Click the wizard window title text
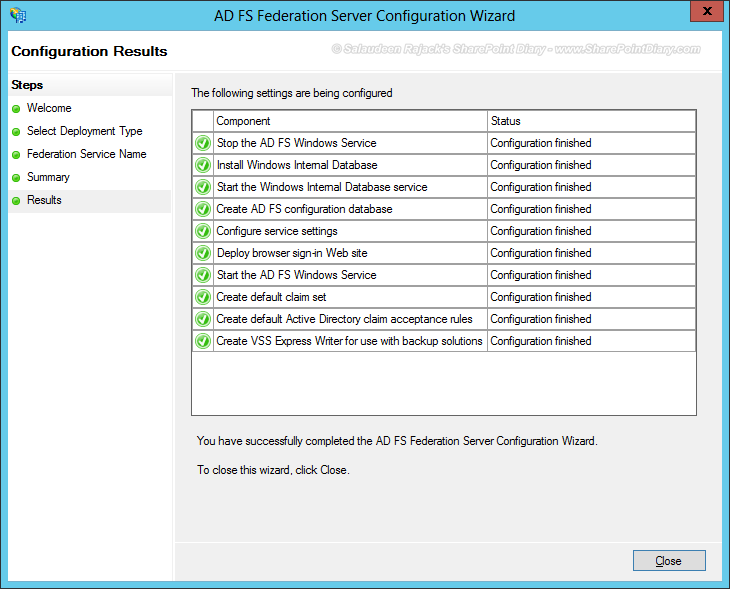This screenshot has width=730, height=589. tap(365, 16)
